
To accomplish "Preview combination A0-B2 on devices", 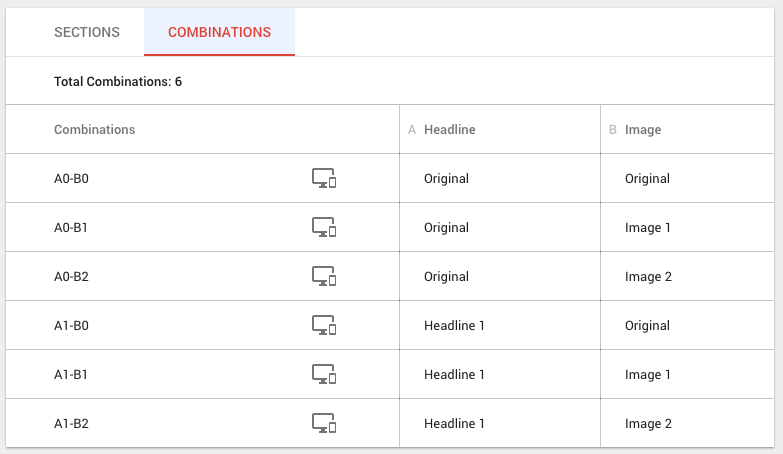I will tap(324, 277).
